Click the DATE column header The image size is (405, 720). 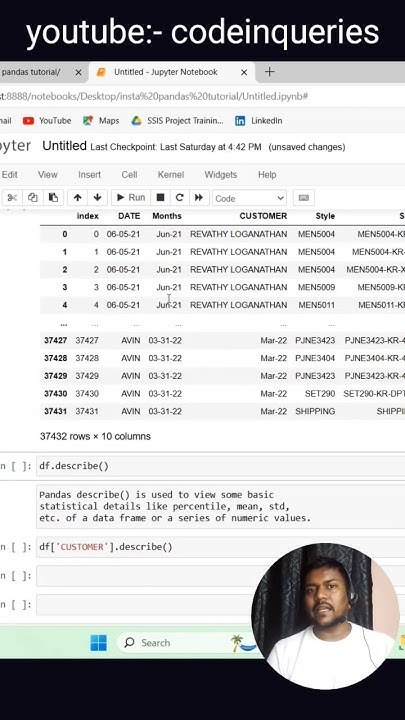coord(129,216)
